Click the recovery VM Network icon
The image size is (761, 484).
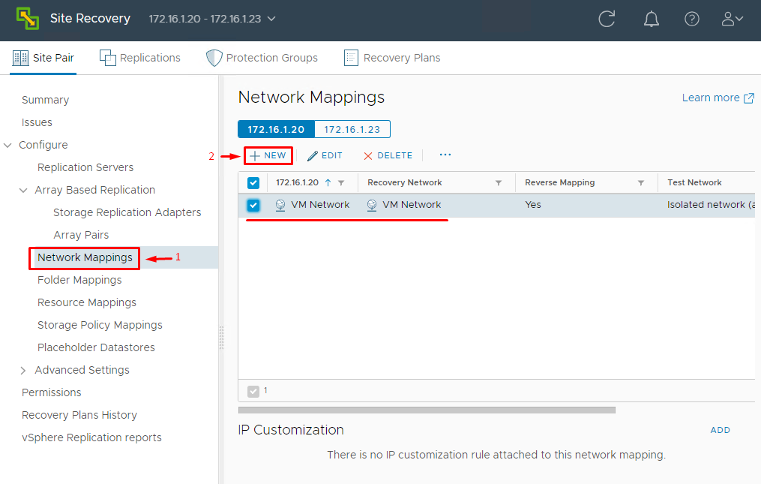(372, 205)
